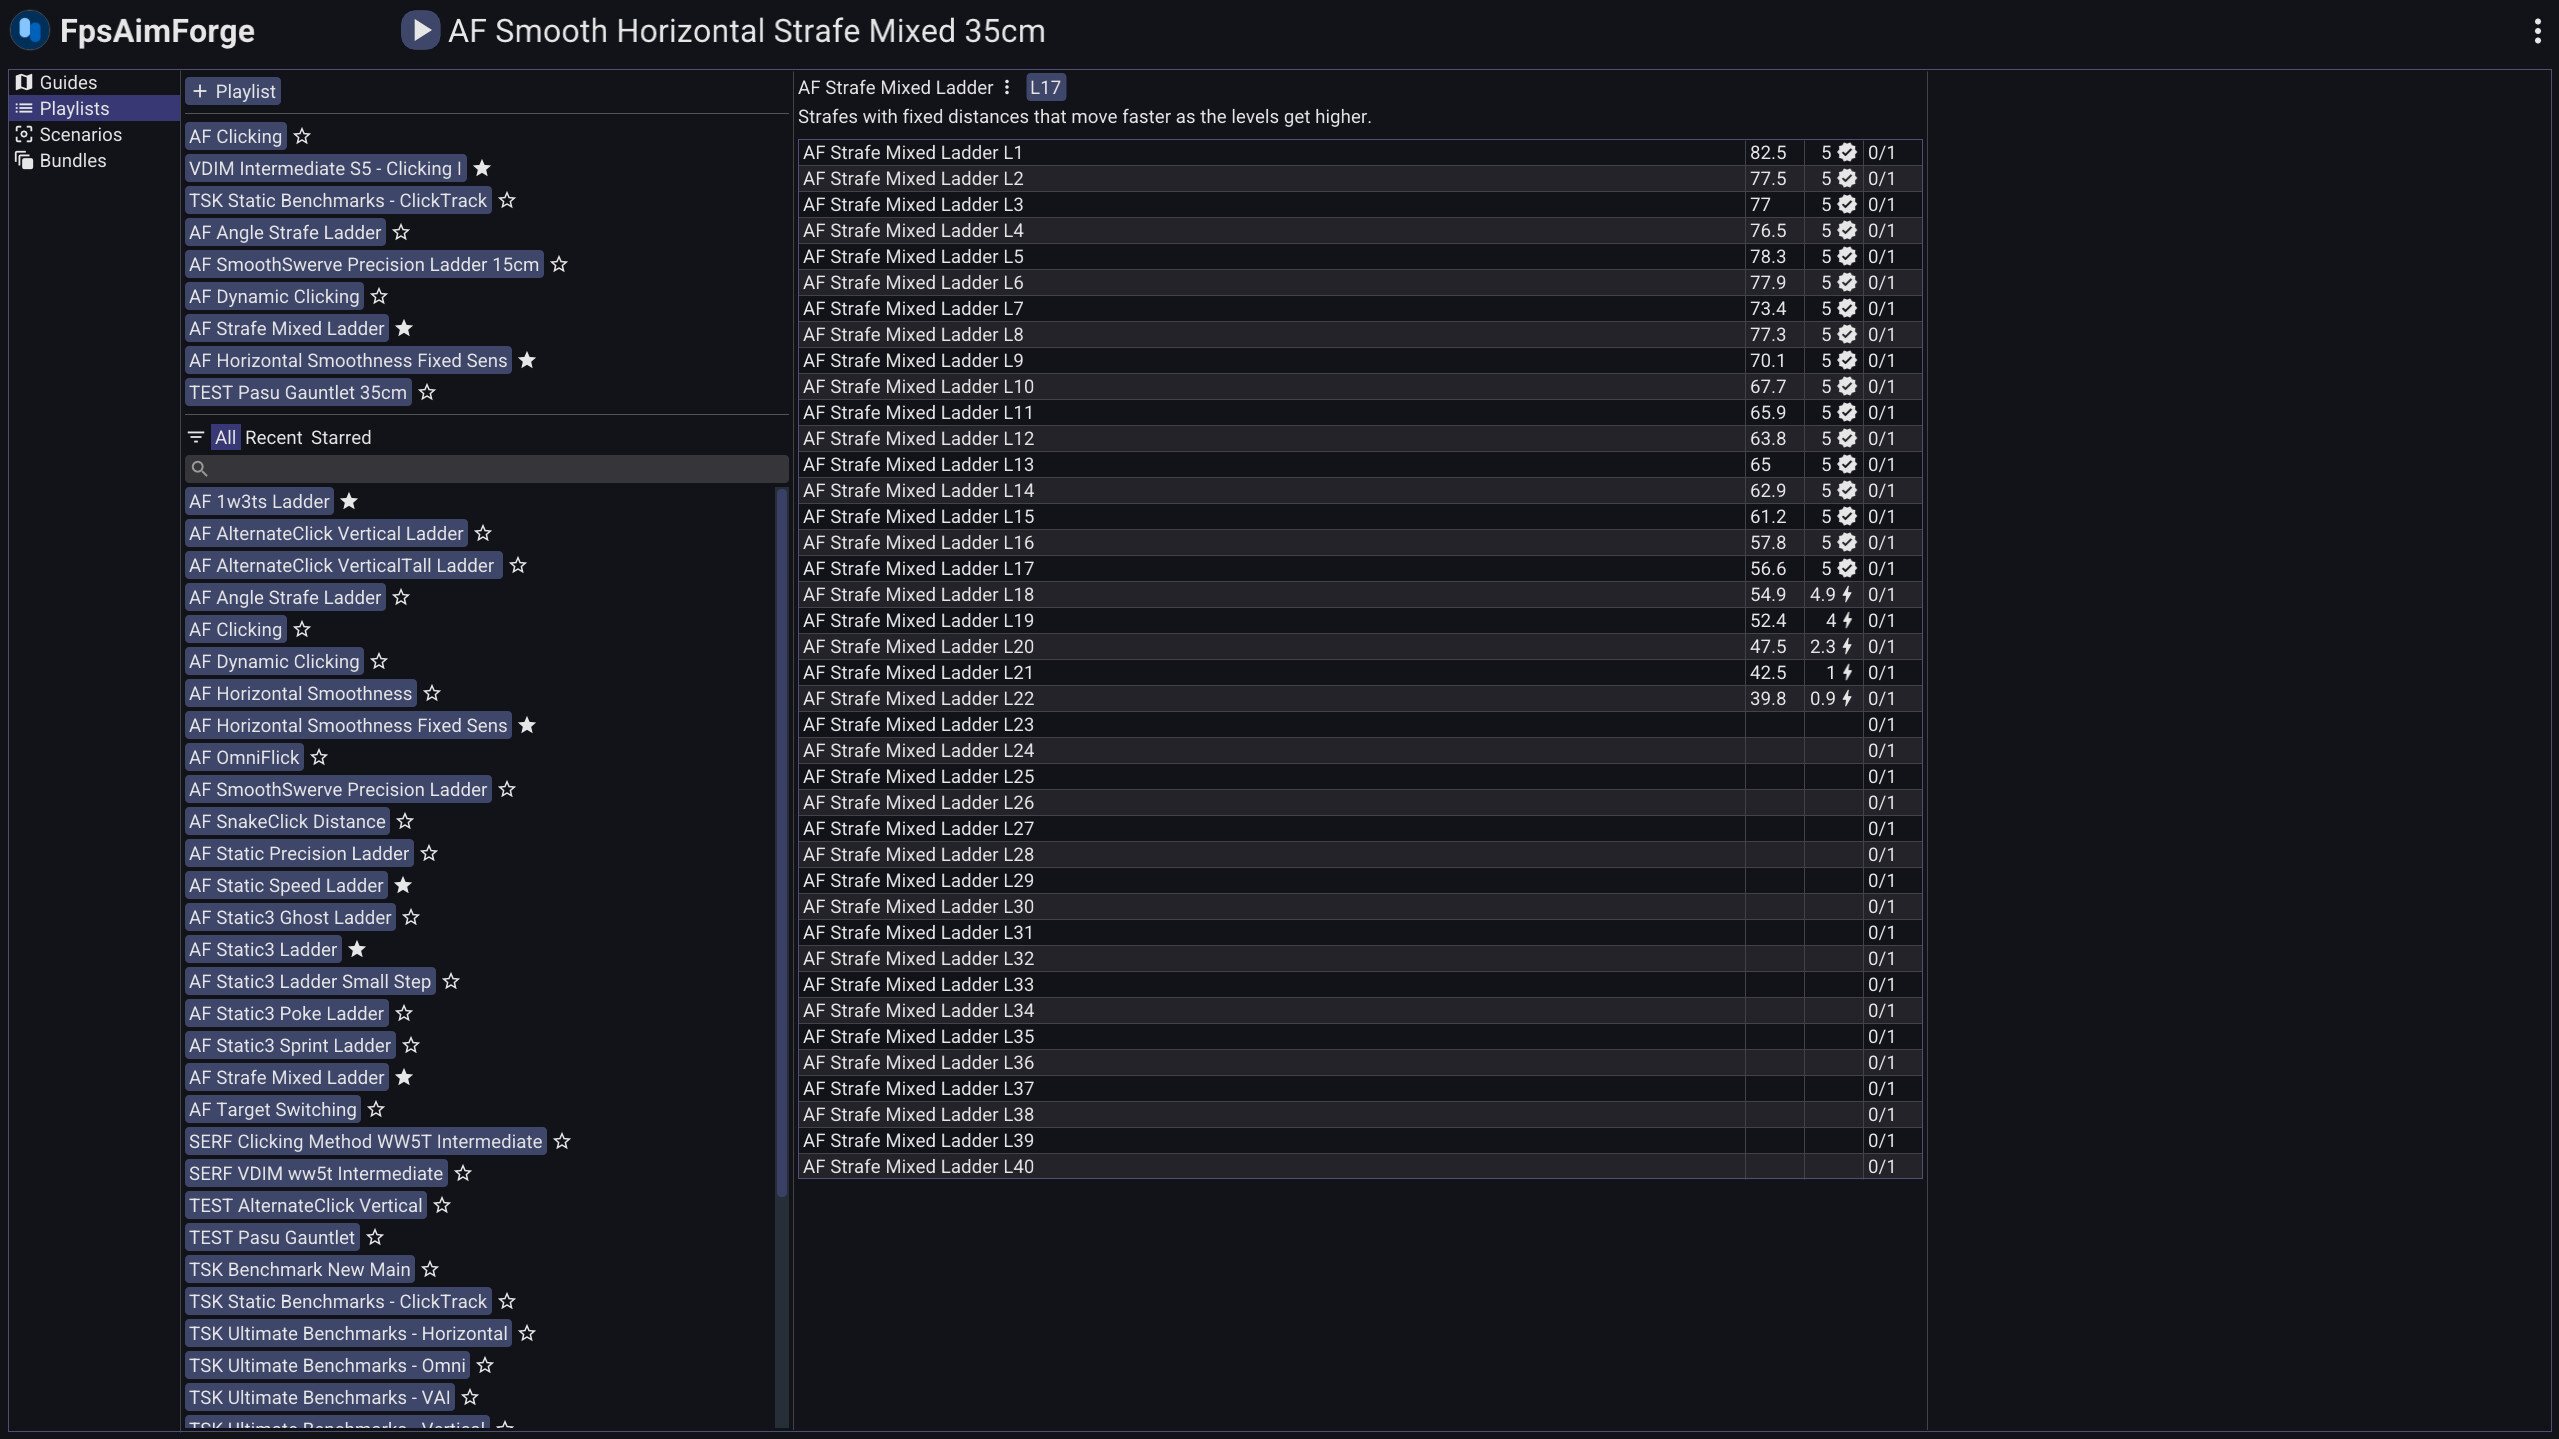Open pinned AF Dynamic Clicking playlist
The width and height of the screenshot is (2559, 1439).
274,296
